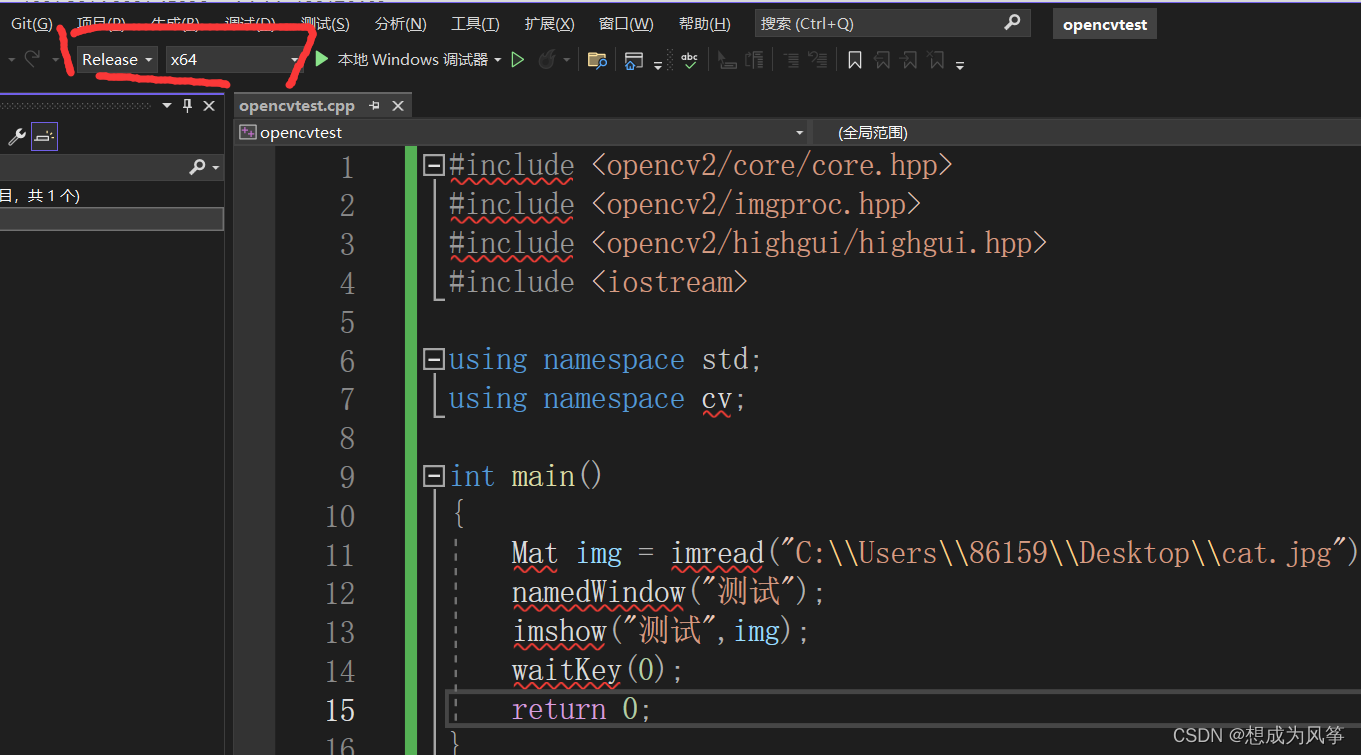Open overflow arrow after bookmark icons
The image size is (1361, 755).
tap(960, 65)
